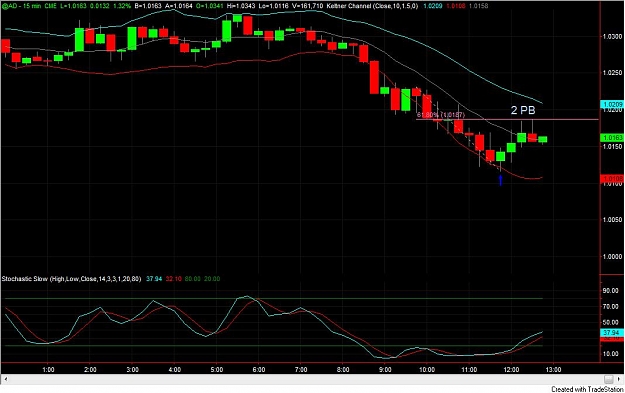Click the 1.0000 price axis label

[x=613, y=256]
